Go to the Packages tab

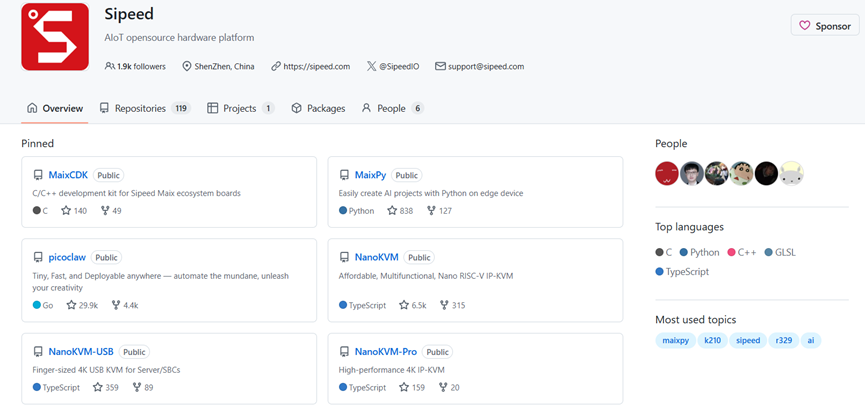coord(318,109)
